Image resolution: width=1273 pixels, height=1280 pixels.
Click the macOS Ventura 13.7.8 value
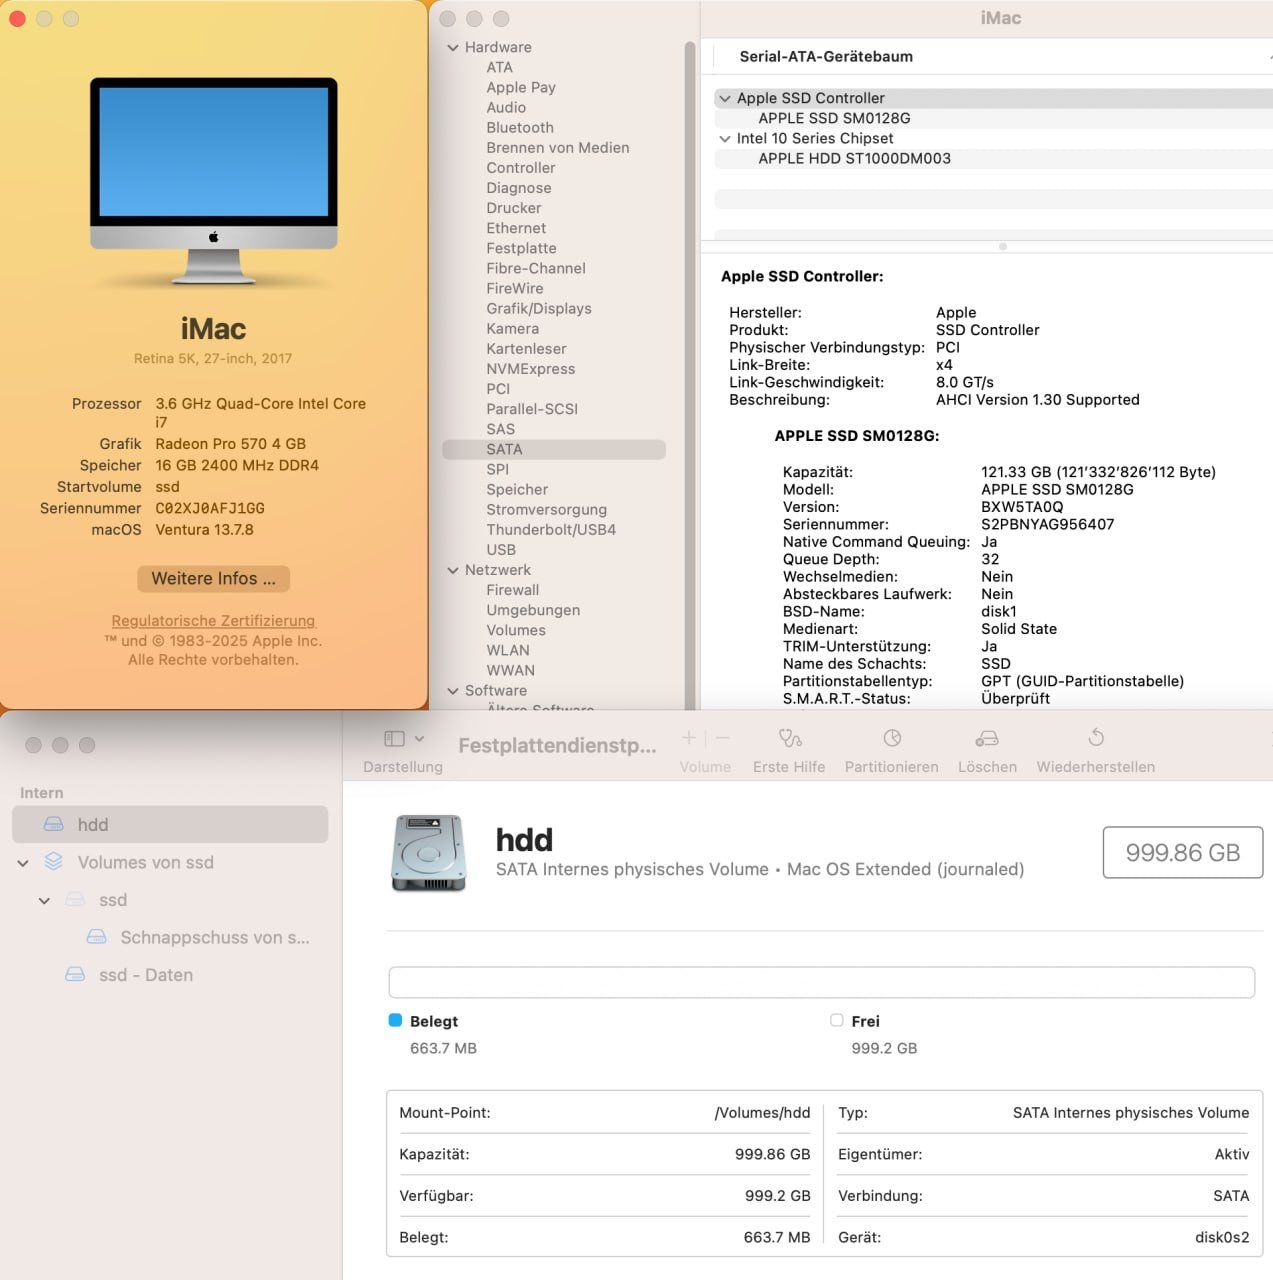coord(204,529)
